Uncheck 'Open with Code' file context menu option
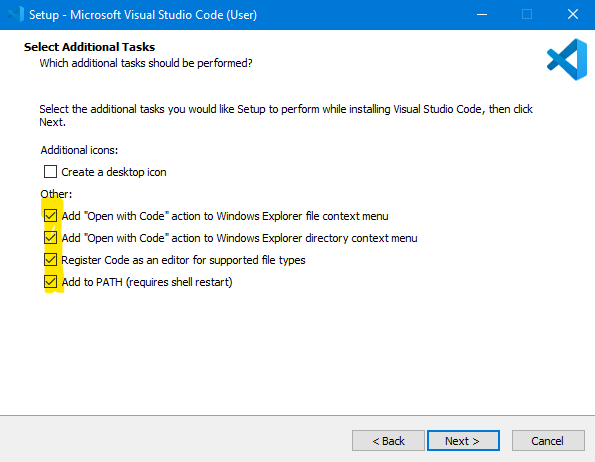This screenshot has width=595, height=462. (50, 215)
